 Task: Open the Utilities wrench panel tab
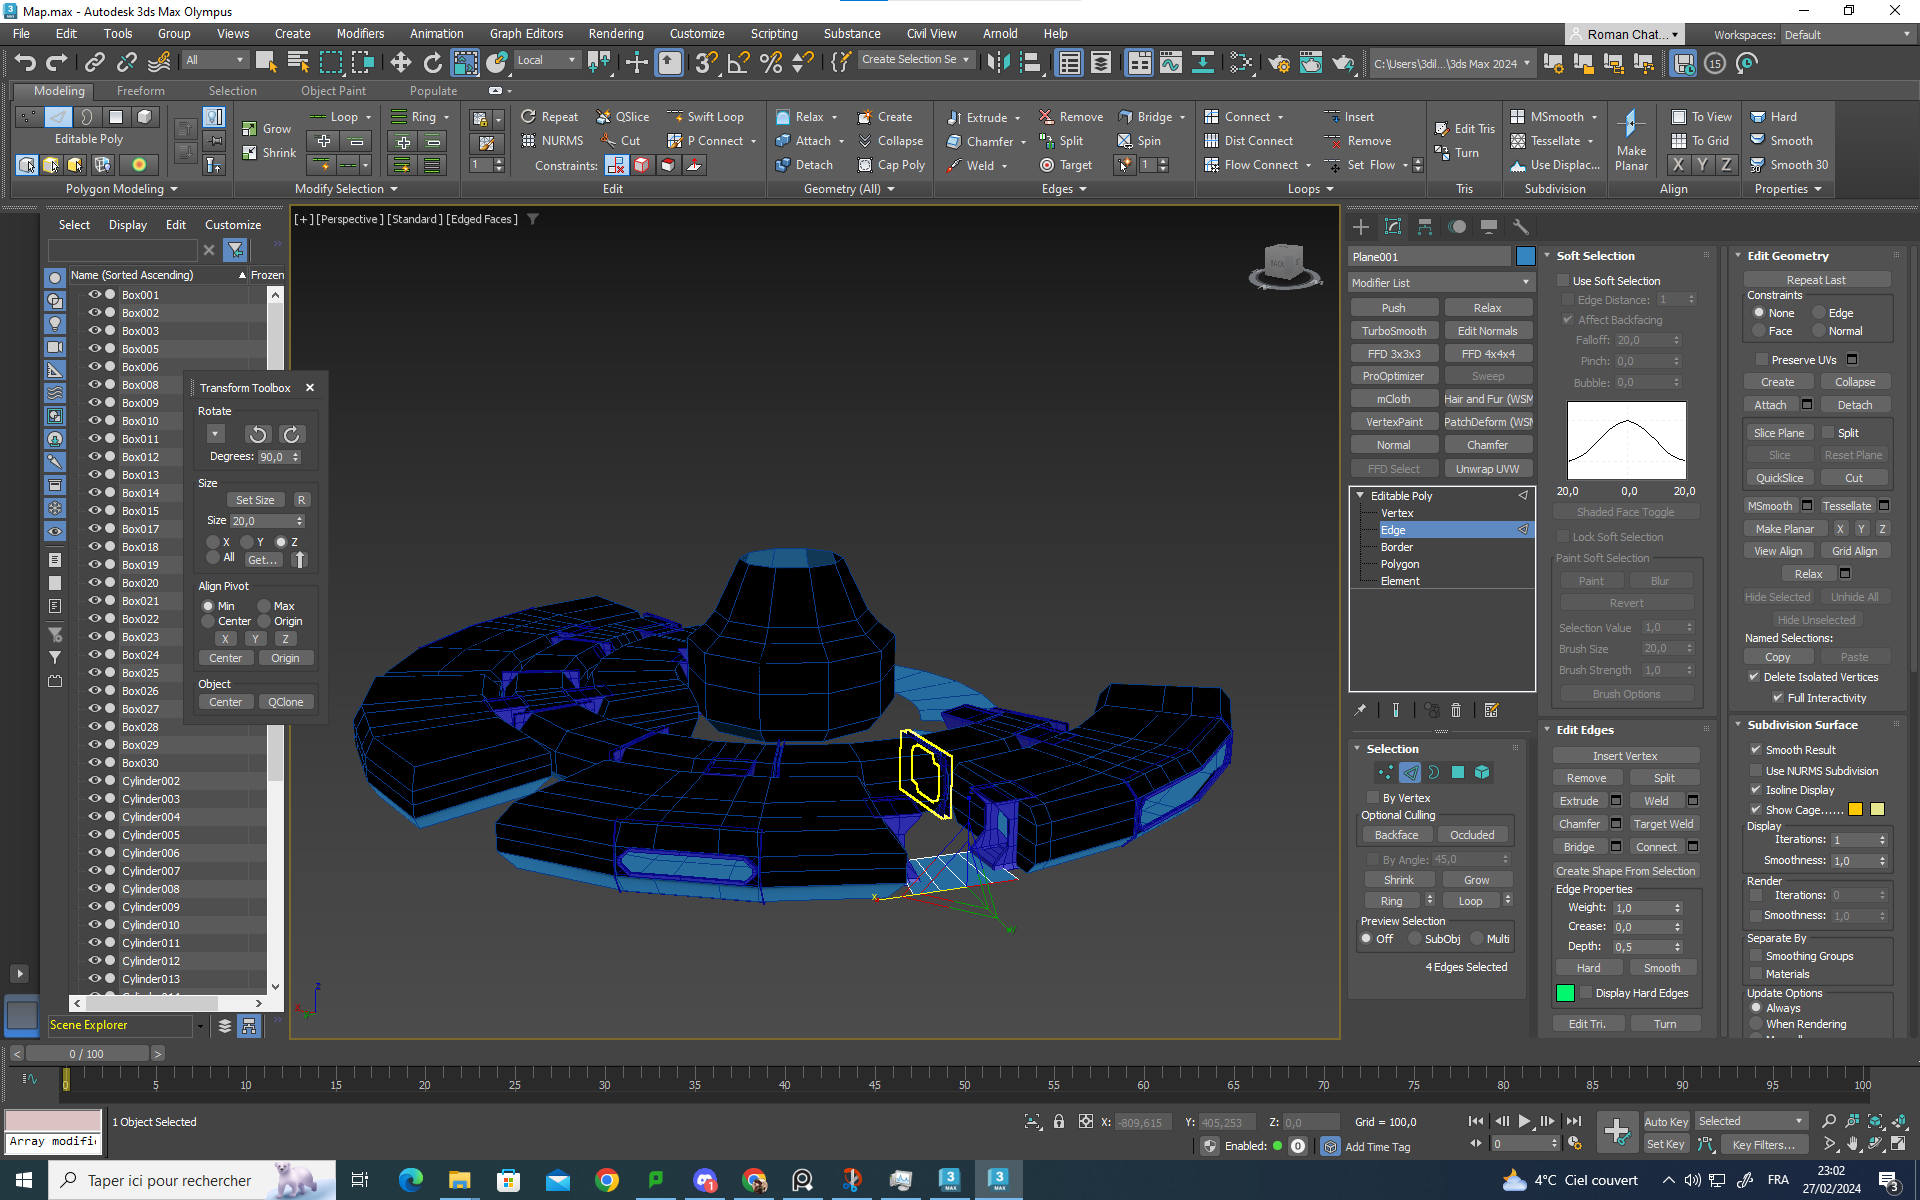click(x=1521, y=227)
